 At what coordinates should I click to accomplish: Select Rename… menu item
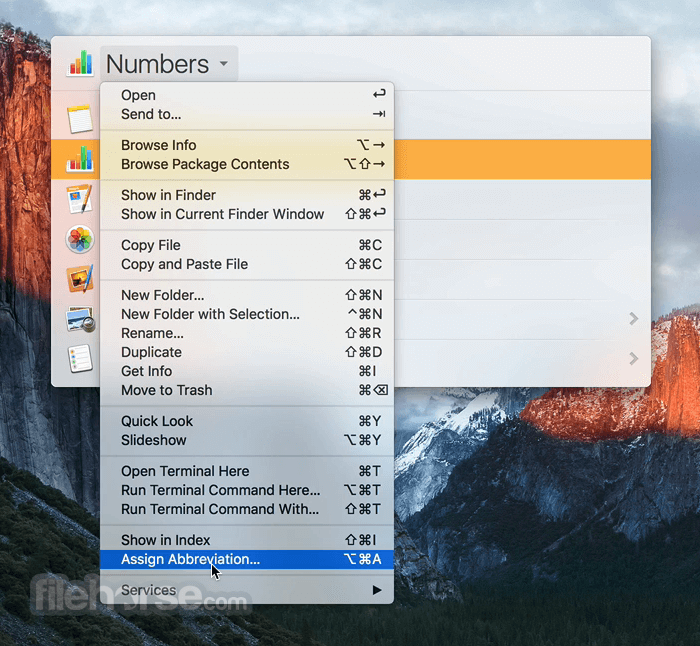[x=247, y=333]
